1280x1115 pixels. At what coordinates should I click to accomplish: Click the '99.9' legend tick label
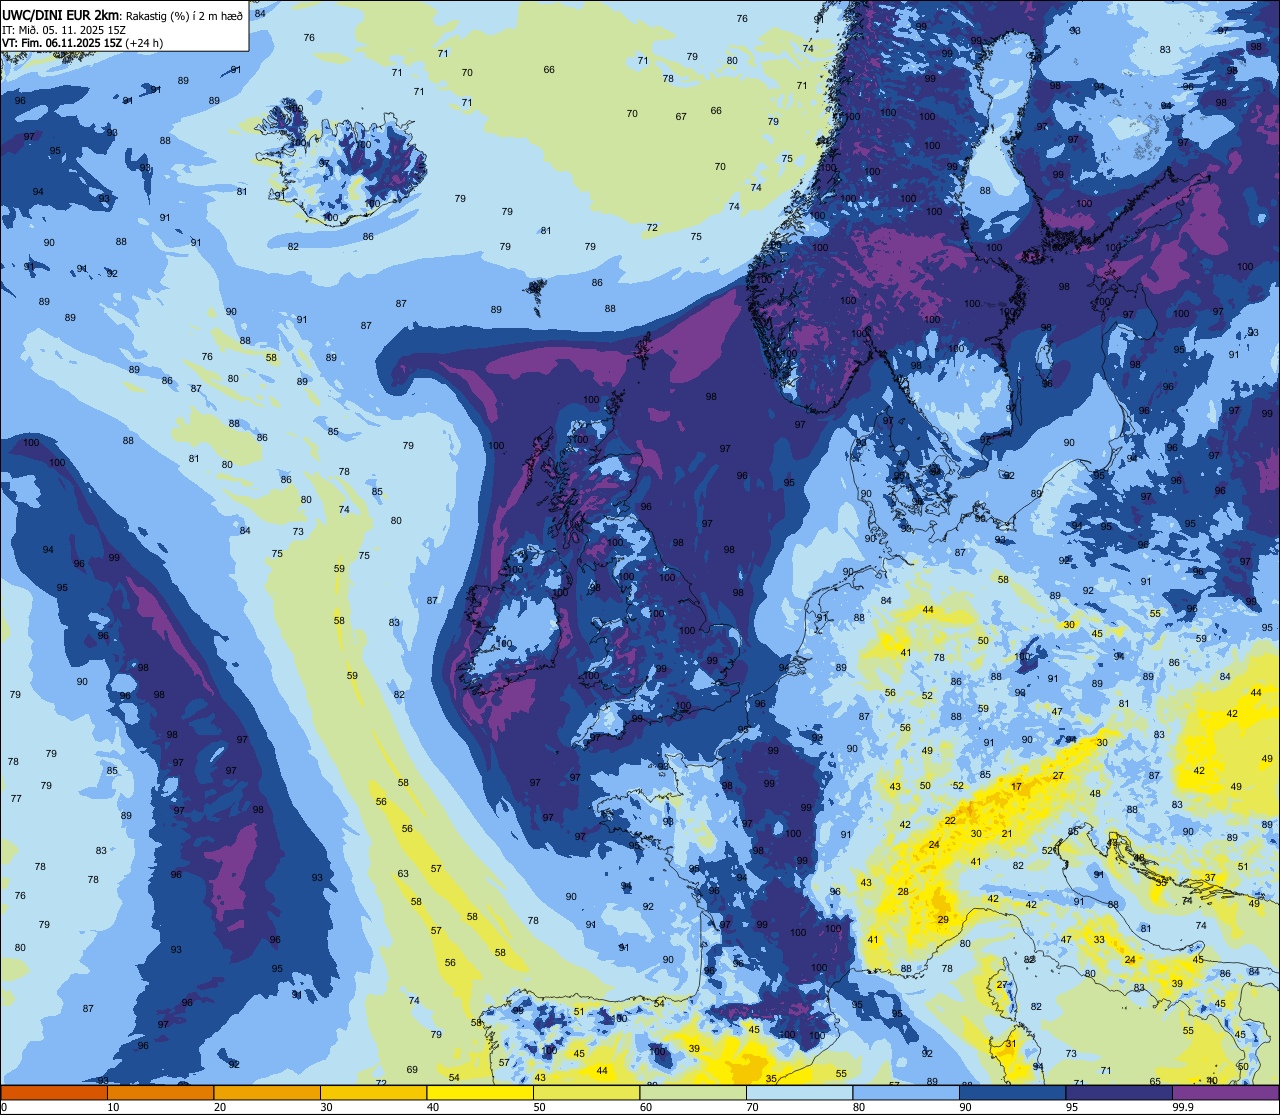[x=1183, y=1107]
